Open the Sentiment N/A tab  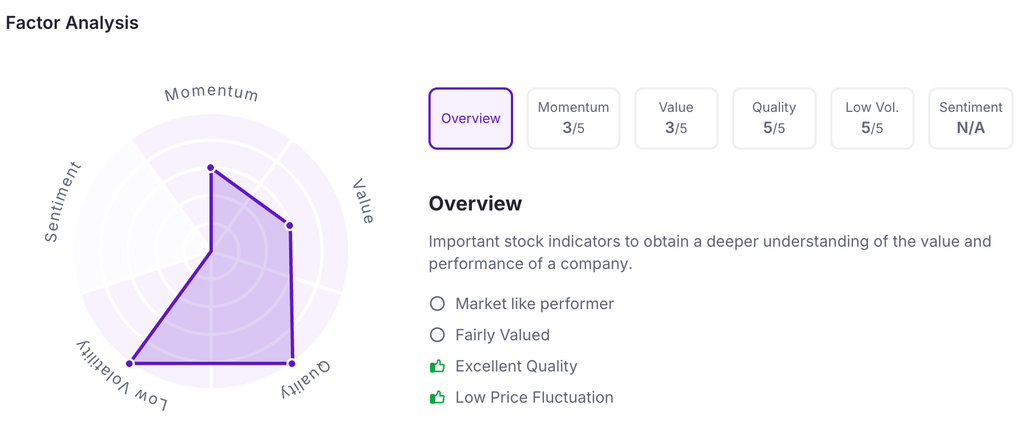click(970, 118)
